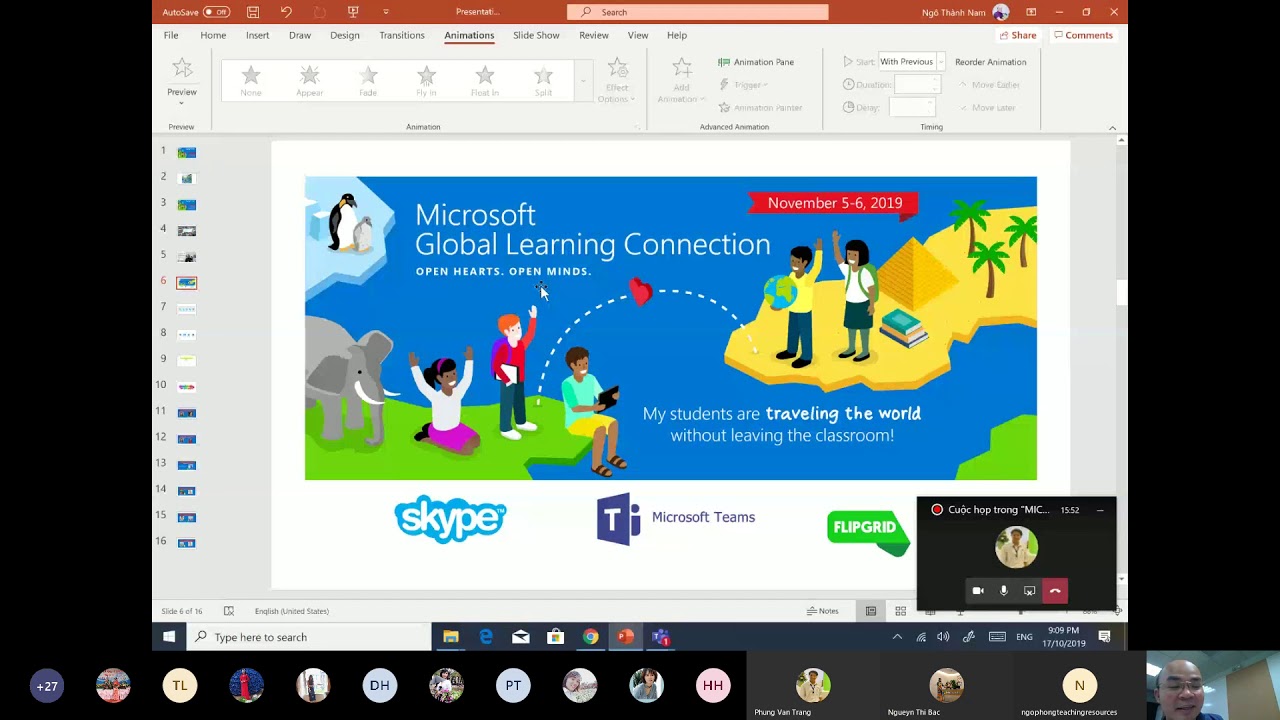This screenshot has width=1280, height=720.
Task: Click the Save icon in the title bar
Action: coord(253,12)
